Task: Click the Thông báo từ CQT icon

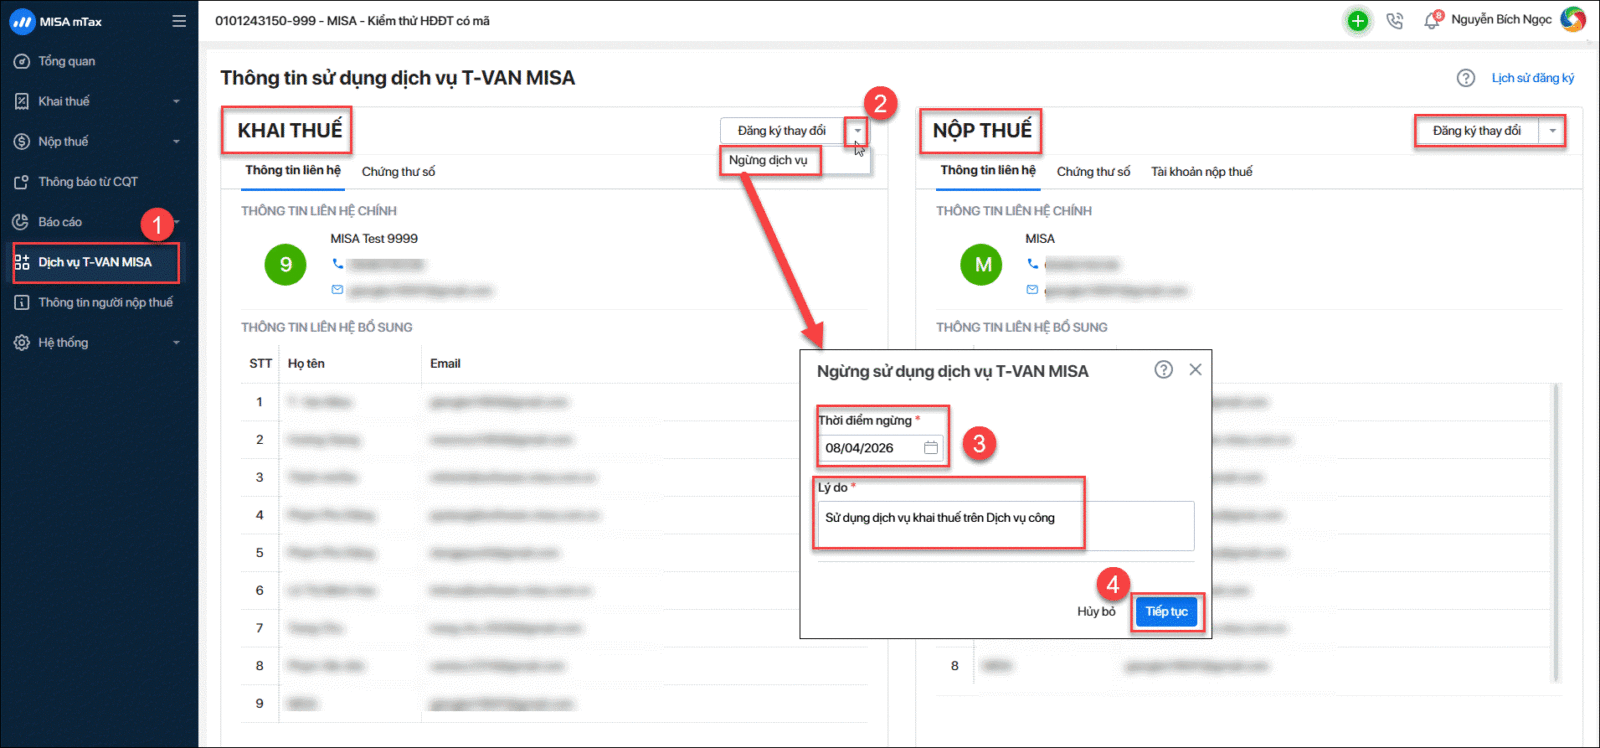Action: (x=21, y=182)
